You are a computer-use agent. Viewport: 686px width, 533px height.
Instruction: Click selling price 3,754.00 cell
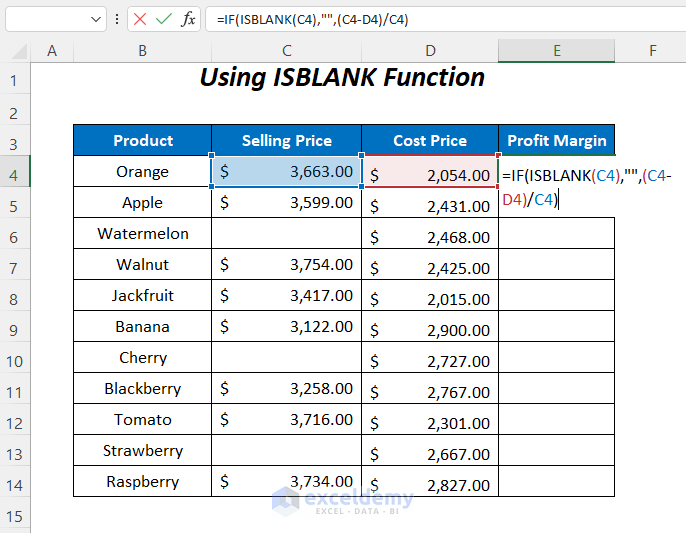[287, 264]
